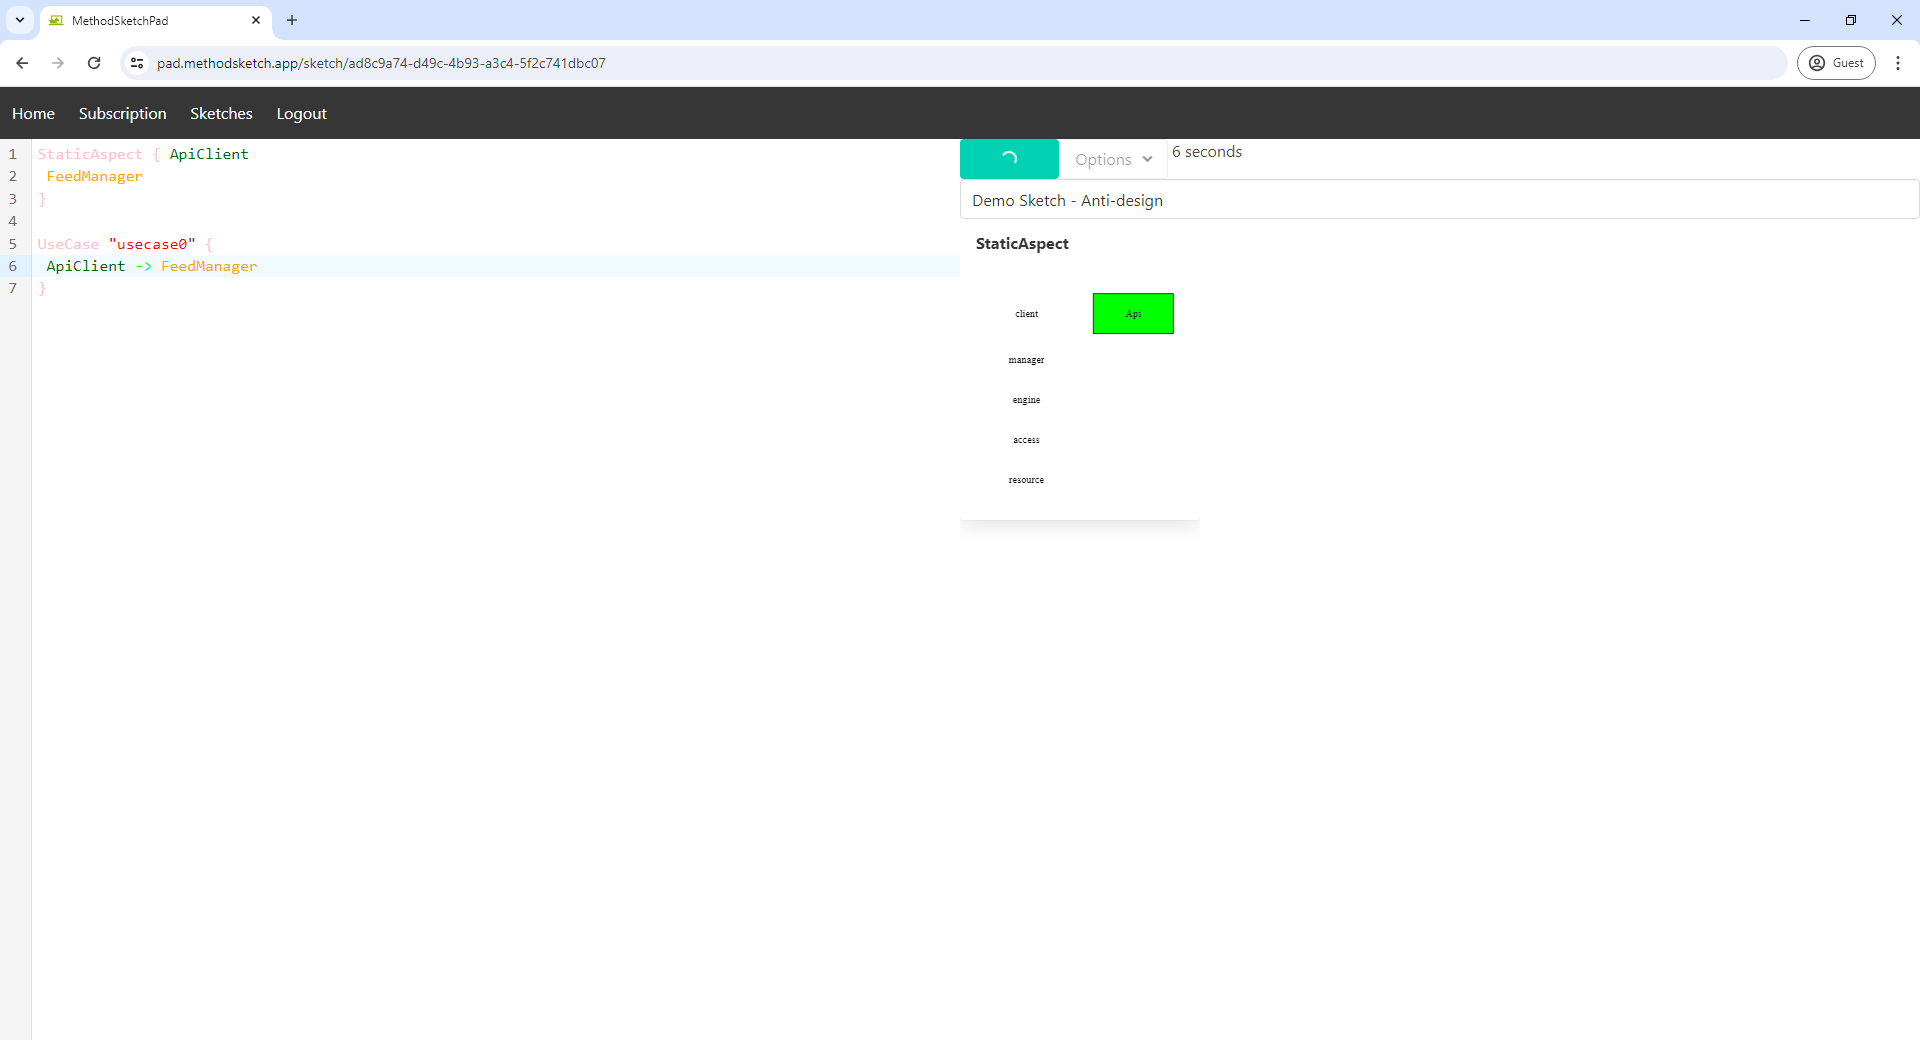This screenshot has width=1920, height=1040.
Task: Open the tab search chevron
Action: pos(20,20)
